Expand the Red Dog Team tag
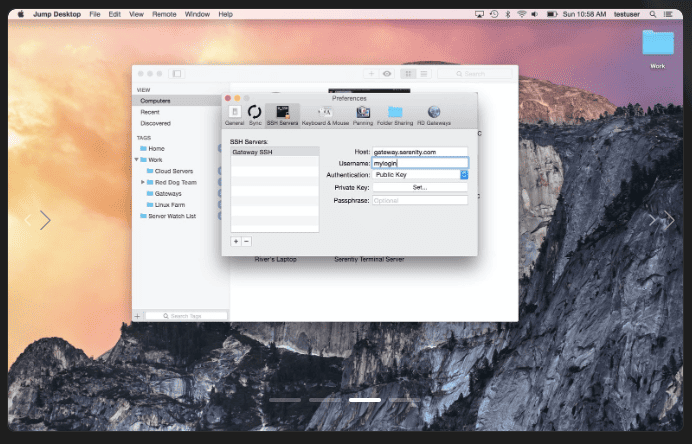The width and height of the screenshot is (692, 444). pos(143,182)
